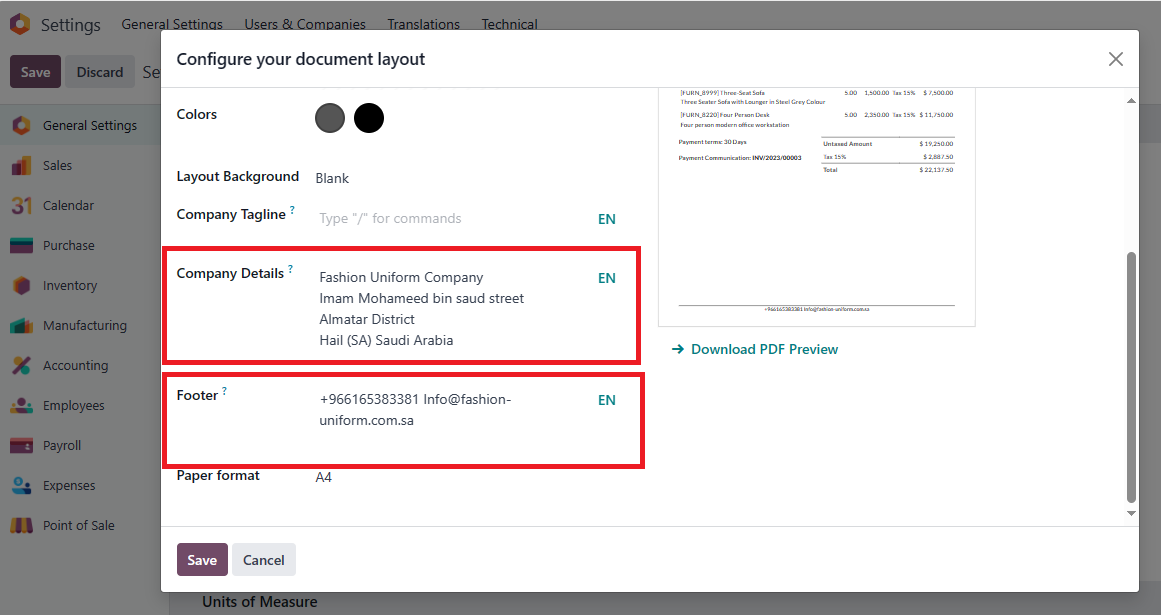
Task: Click the Odoo Settings app logo icon
Action: [x=20, y=24]
